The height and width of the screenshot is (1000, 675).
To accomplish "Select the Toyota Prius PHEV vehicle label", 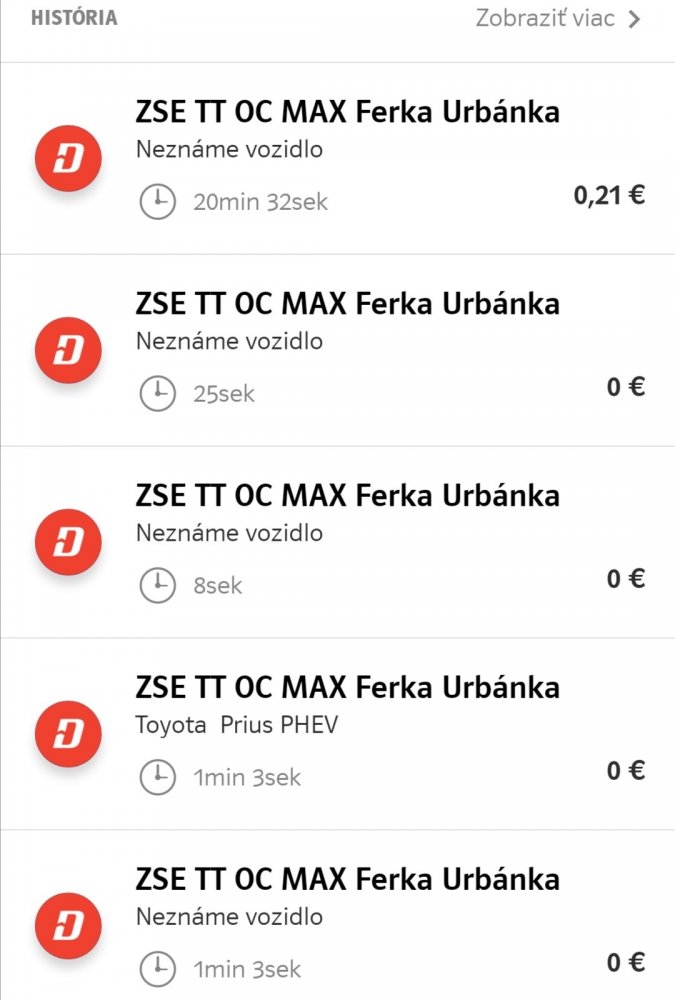I will coord(237,725).
